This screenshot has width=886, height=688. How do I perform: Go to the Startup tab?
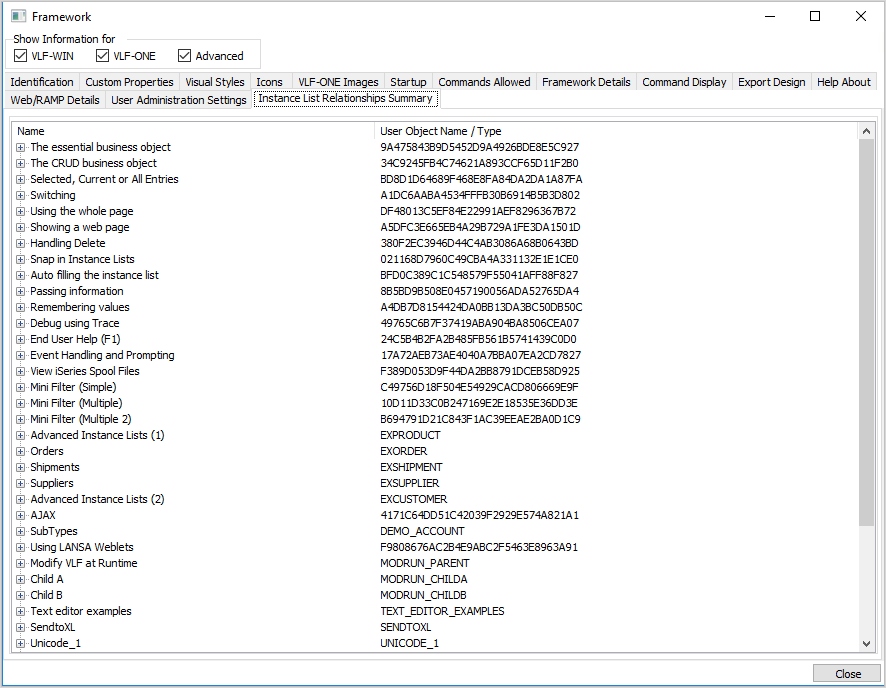409,82
